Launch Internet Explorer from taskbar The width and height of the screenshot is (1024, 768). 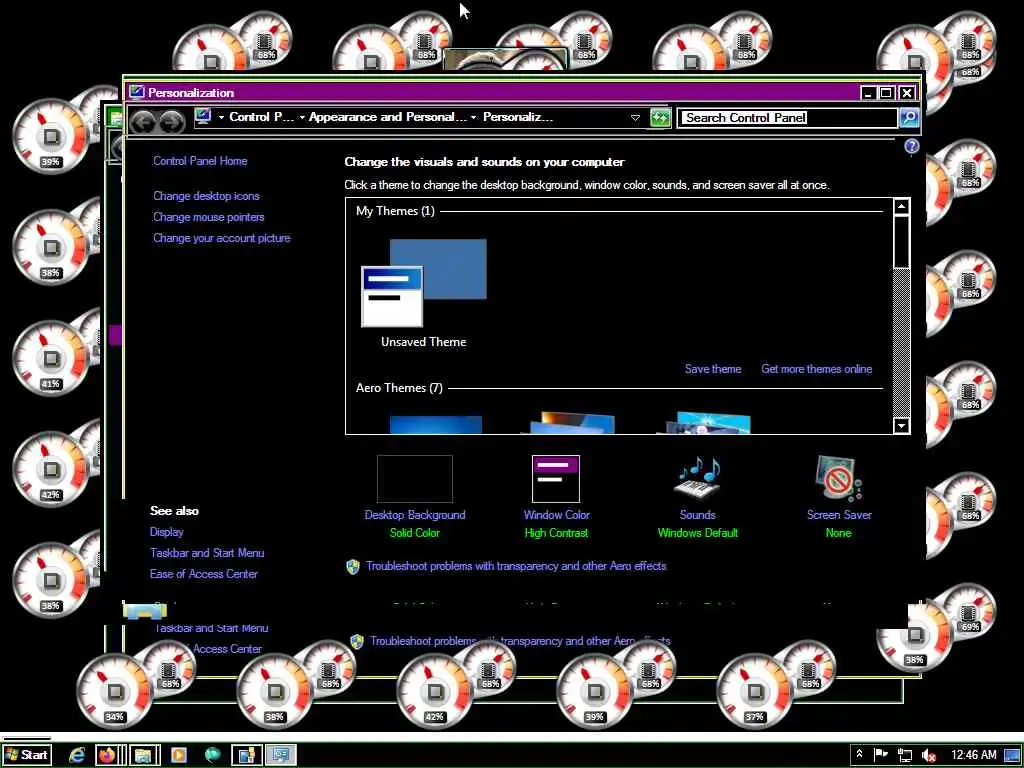[x=77, y=755]
